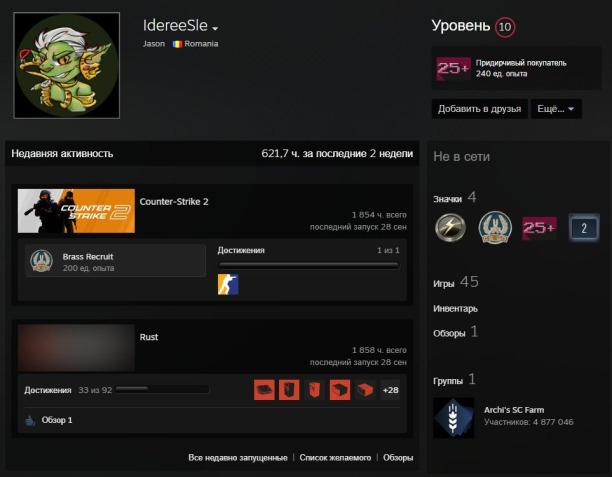Open the Игры 45 games list
Viewport: 612px width, 477px height.
[456, 283]
